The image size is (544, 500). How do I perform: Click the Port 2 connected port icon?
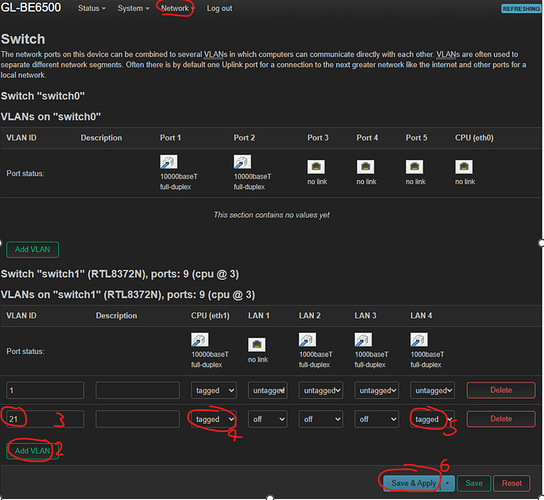pos(242,162)
